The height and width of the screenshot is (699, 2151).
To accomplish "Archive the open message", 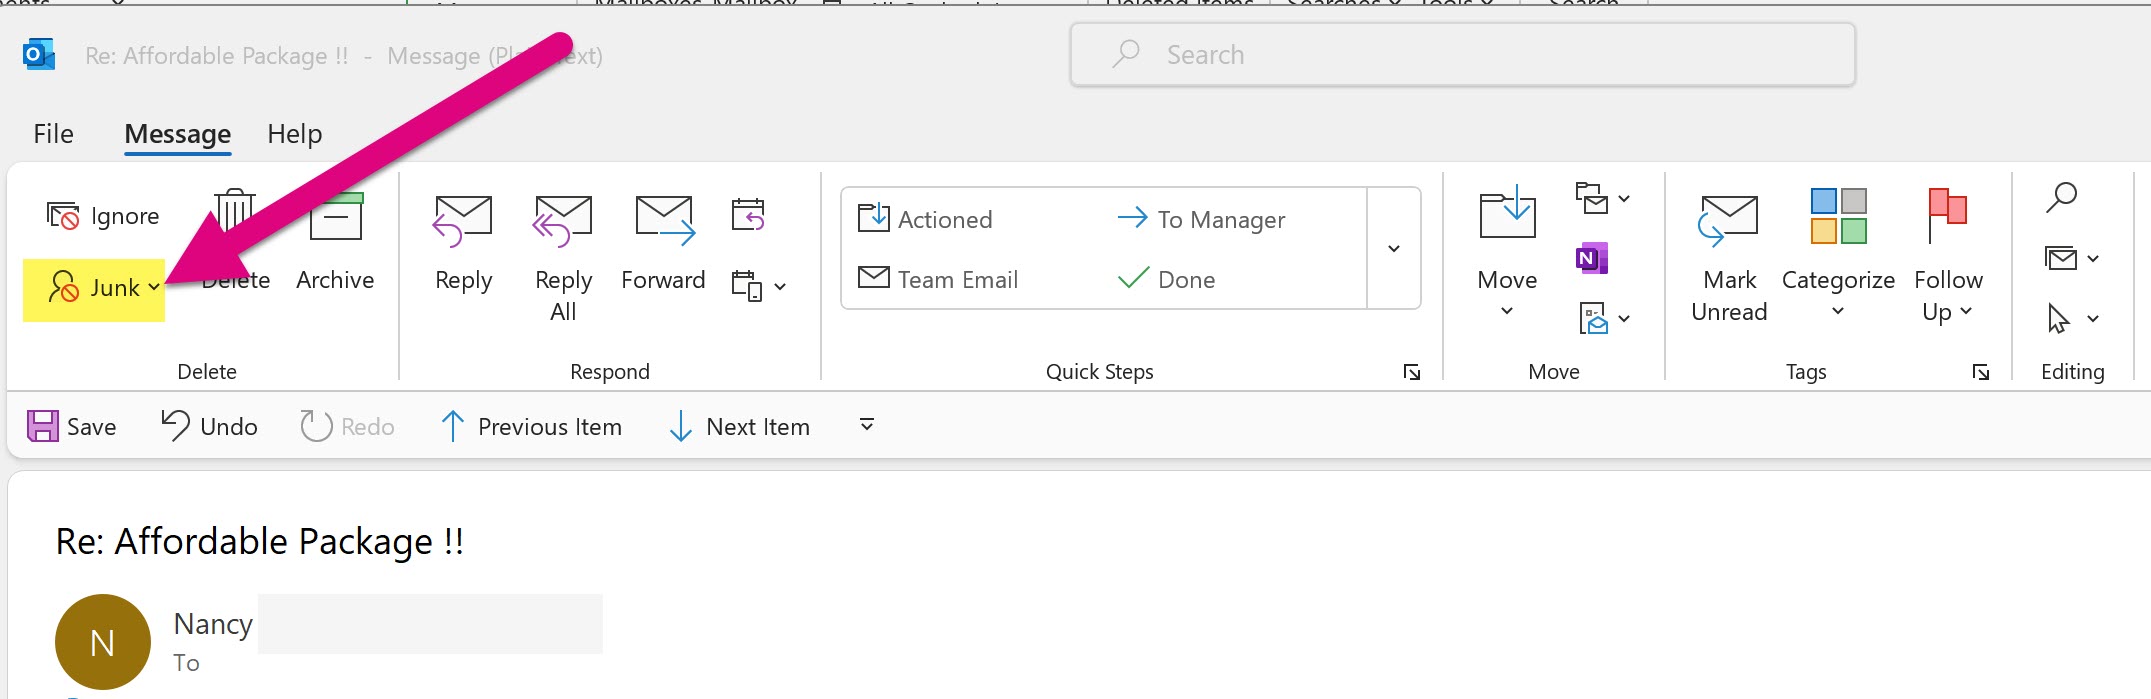I will coord(335,240).
